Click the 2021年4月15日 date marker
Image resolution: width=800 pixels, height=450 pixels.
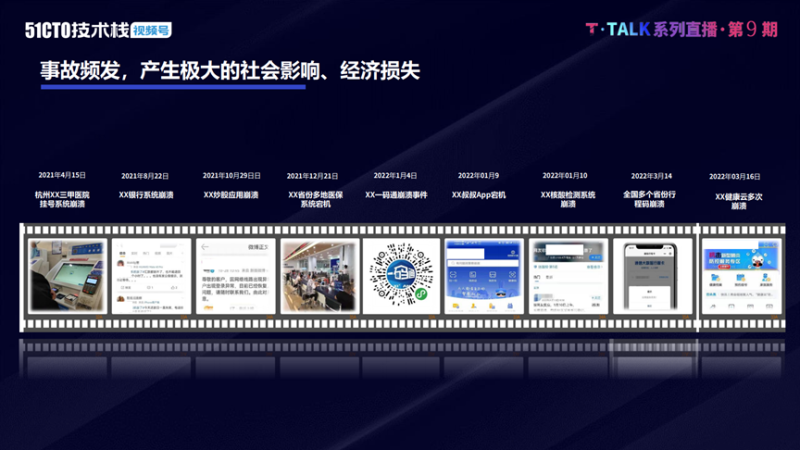[63, 174]
